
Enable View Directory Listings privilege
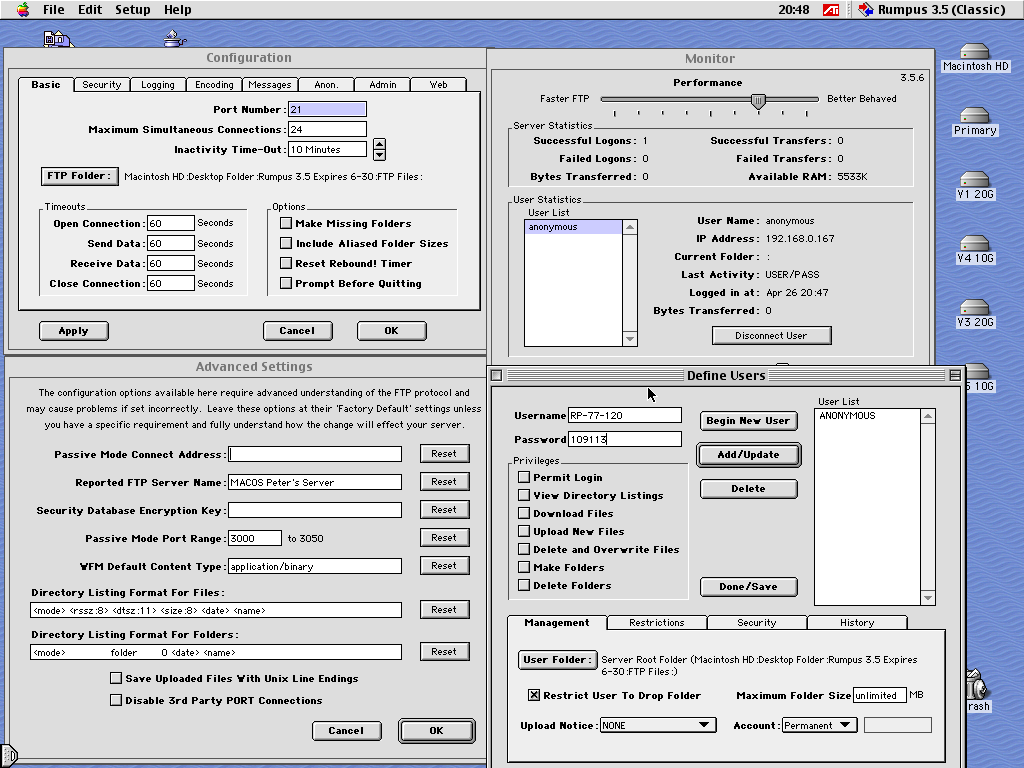[x=524, y=495]
